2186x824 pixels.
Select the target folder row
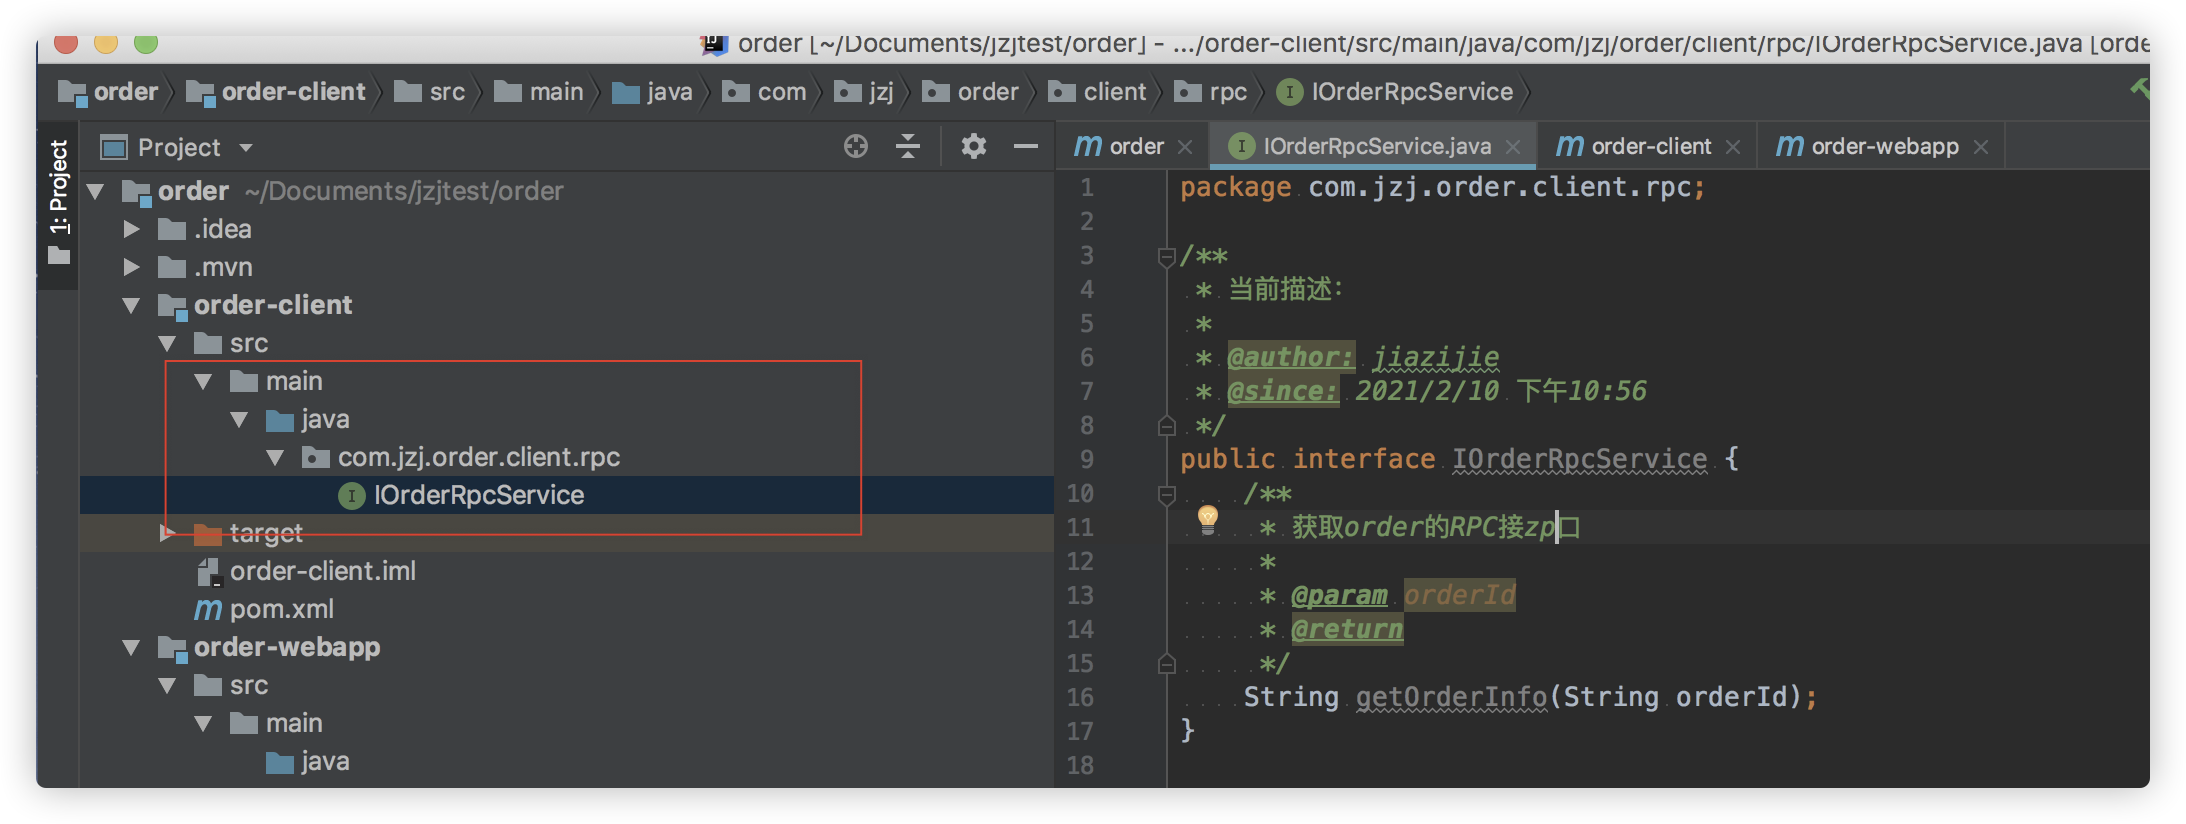tap(566, 534)
